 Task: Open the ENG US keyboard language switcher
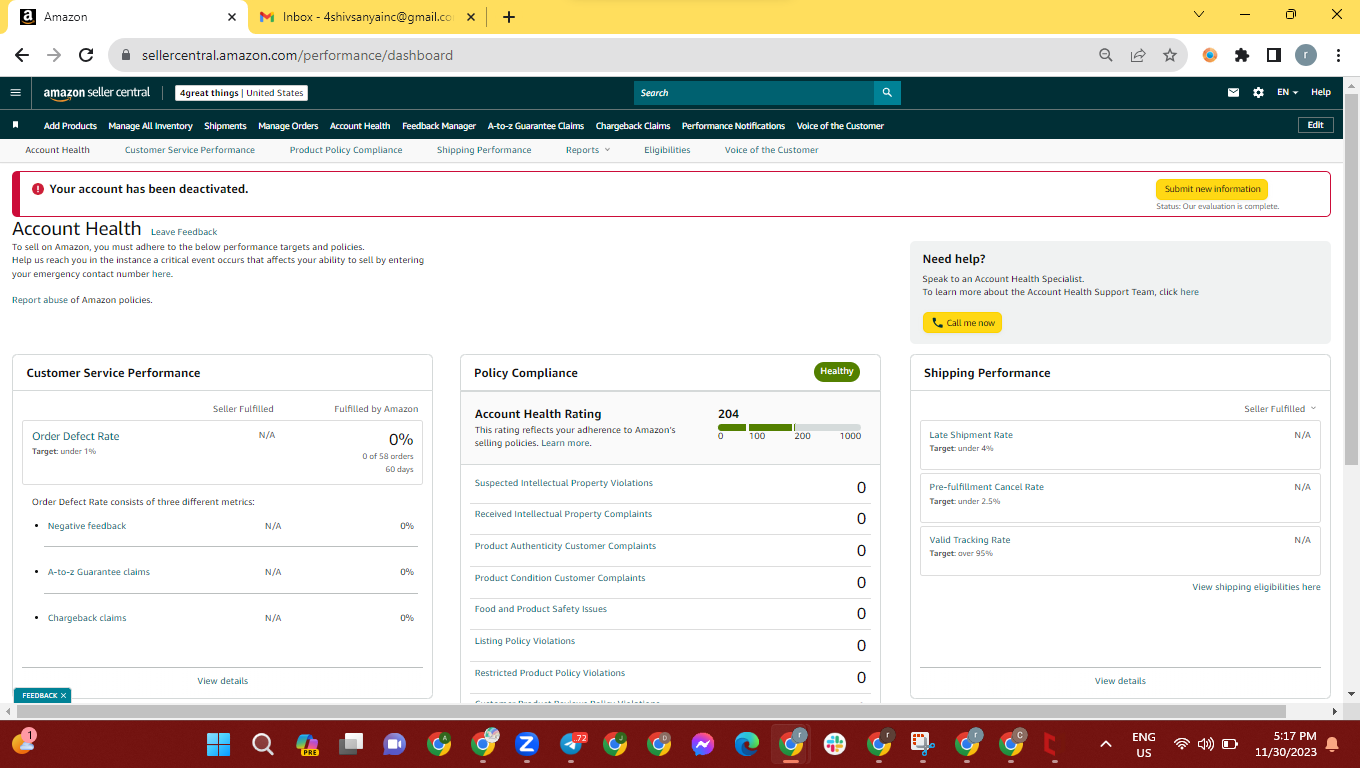coord(1144,744)
